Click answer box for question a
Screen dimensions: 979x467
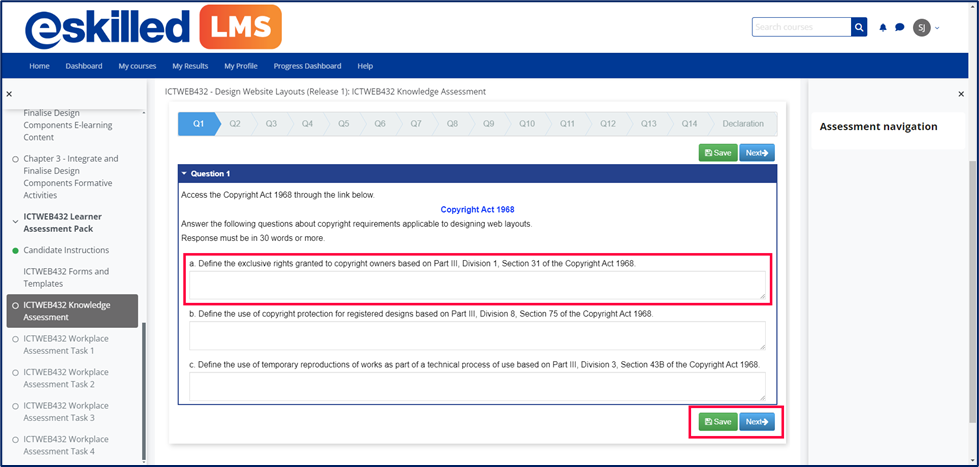click(x=478, y=285)
